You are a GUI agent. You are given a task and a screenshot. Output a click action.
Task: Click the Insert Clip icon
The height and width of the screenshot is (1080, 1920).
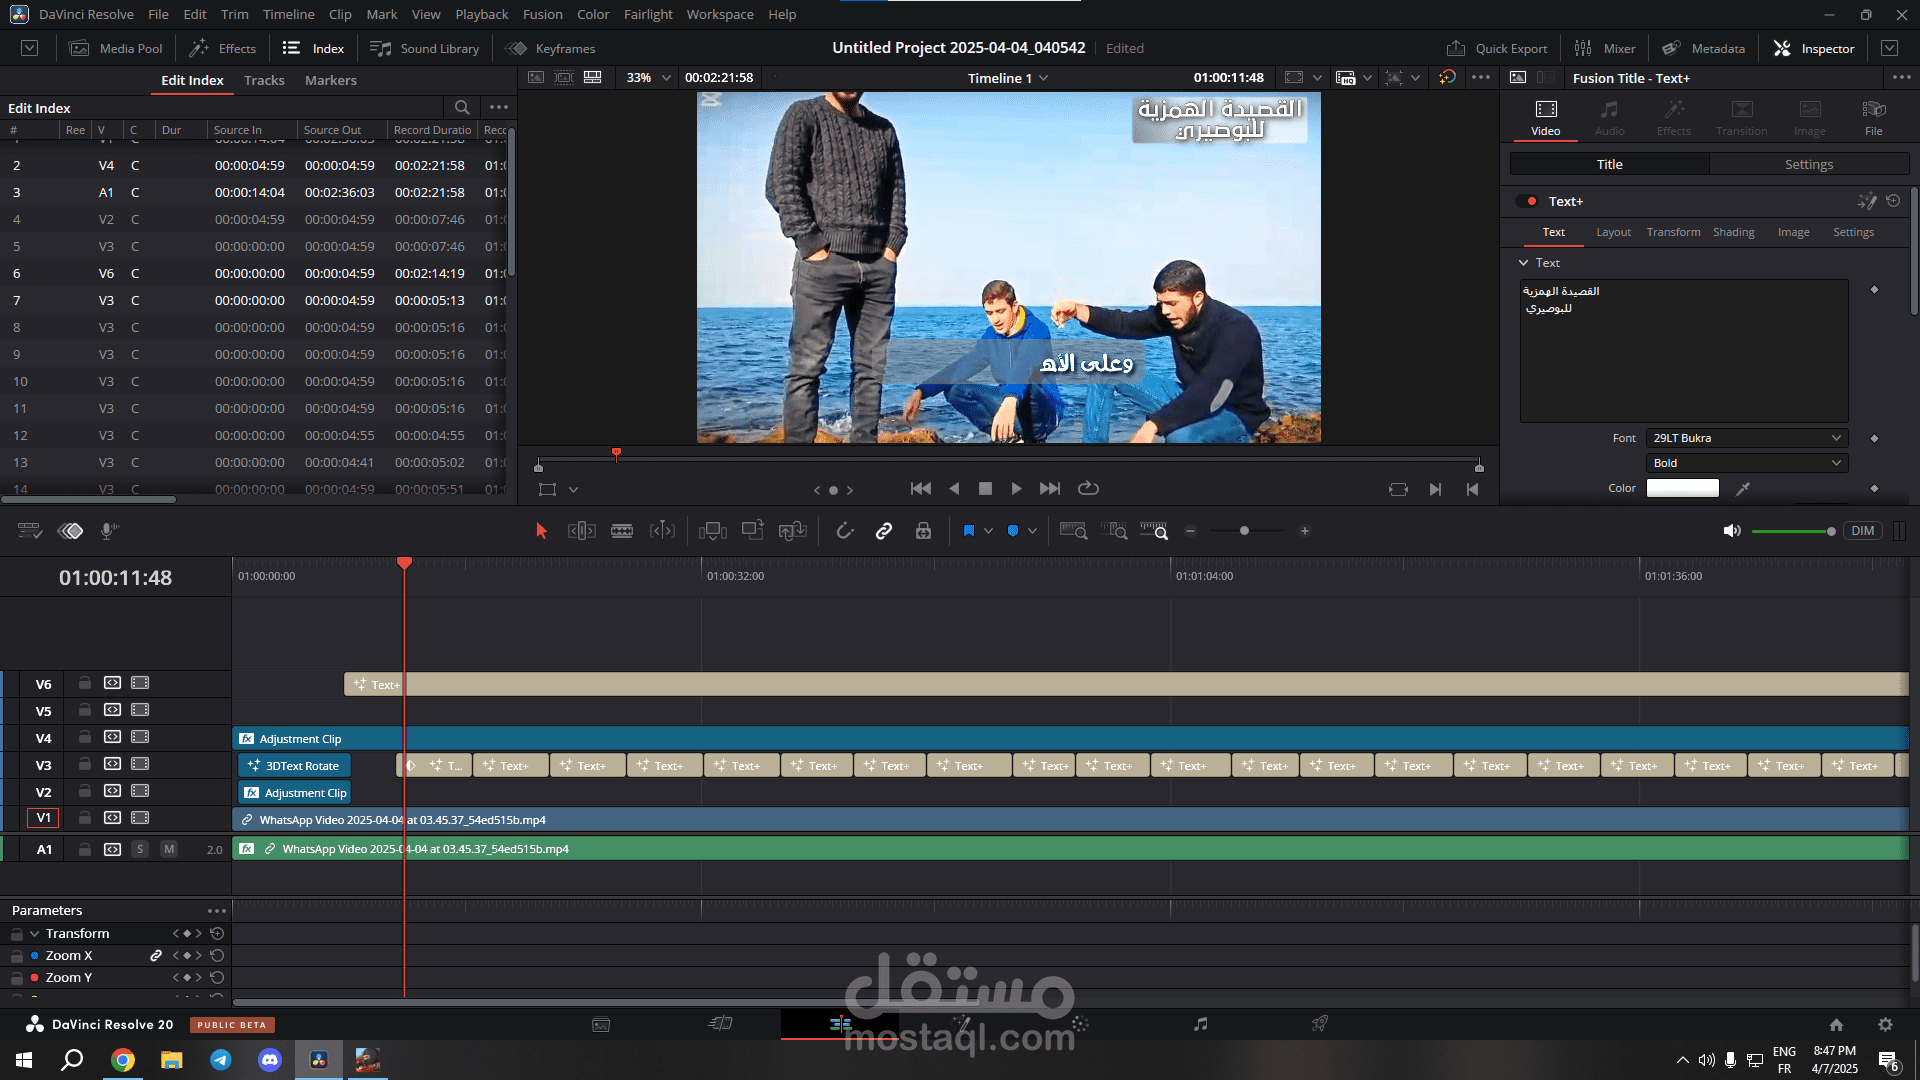pyautogui.click(x=713, y=531)
